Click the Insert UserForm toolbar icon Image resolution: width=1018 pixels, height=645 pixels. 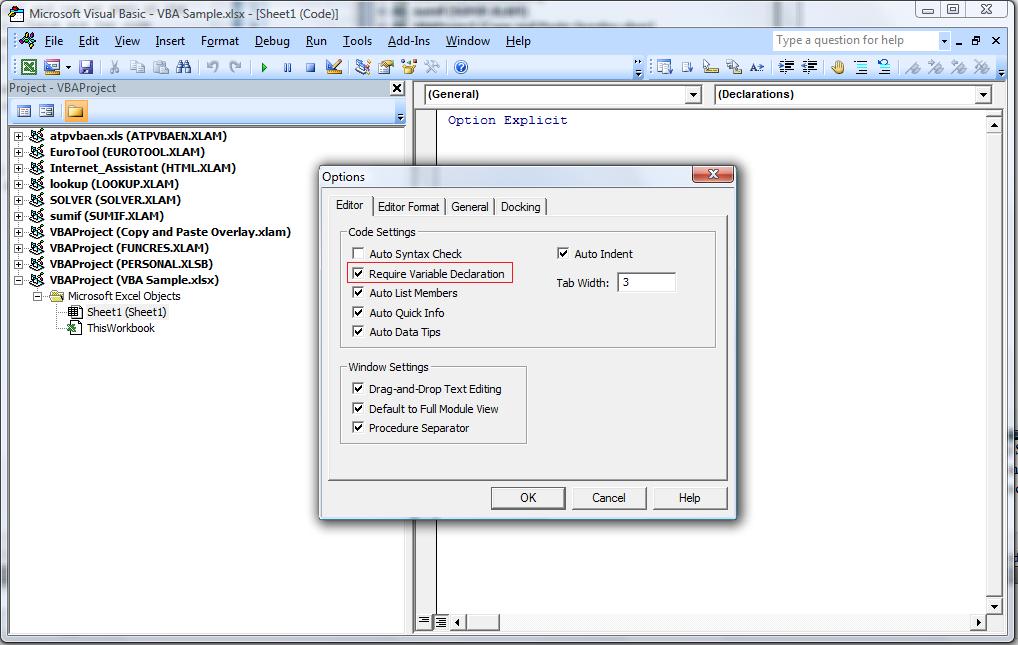52,67
